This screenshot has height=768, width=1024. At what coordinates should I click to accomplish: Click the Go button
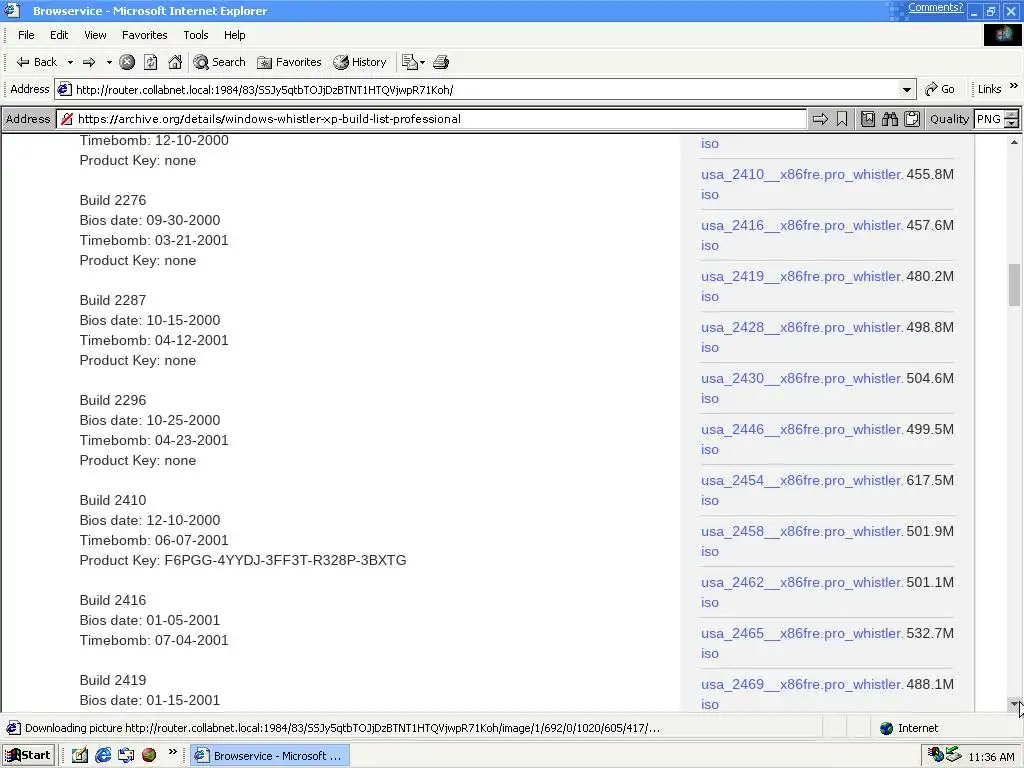click(x=940, y=89)
